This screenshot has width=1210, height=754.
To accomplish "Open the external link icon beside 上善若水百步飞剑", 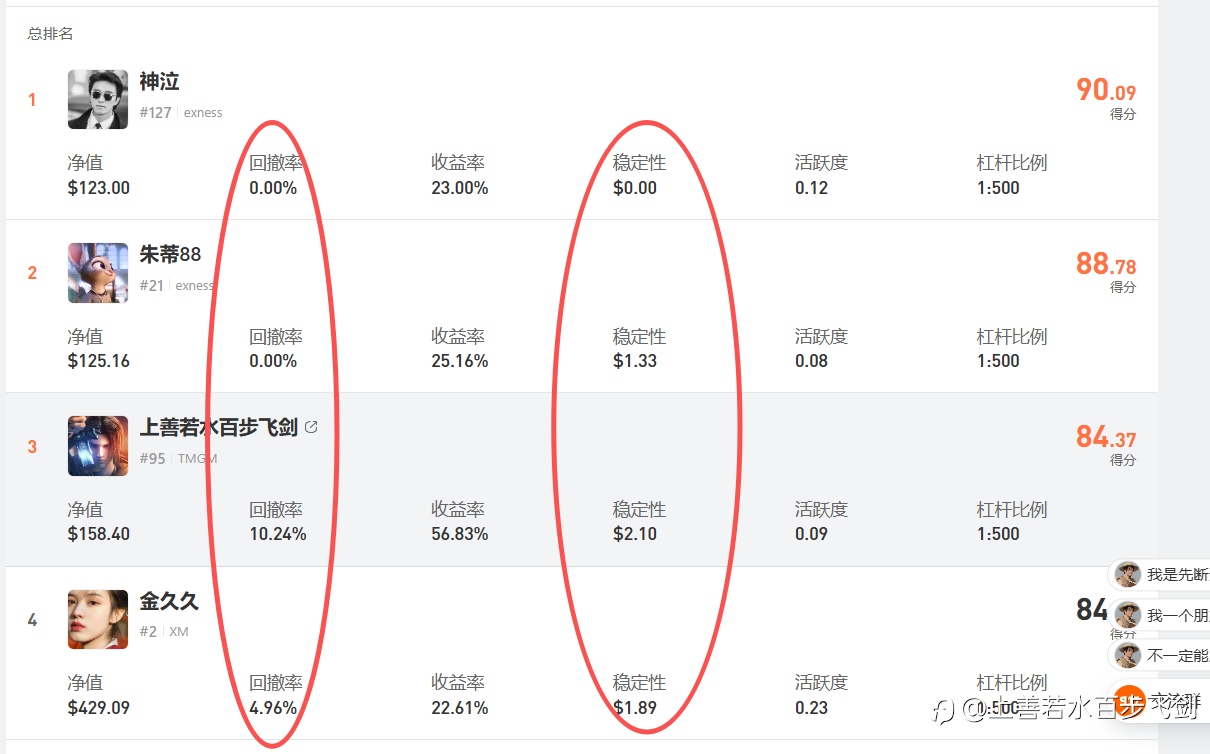I will click(311, 427).
